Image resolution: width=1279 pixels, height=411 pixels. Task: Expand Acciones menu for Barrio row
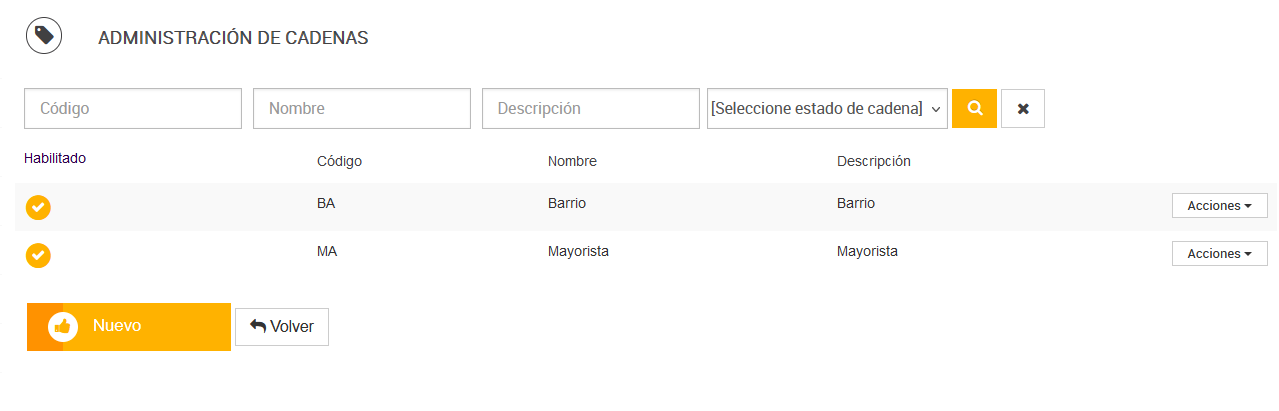pyautogui.click(x=1219, y=206)
